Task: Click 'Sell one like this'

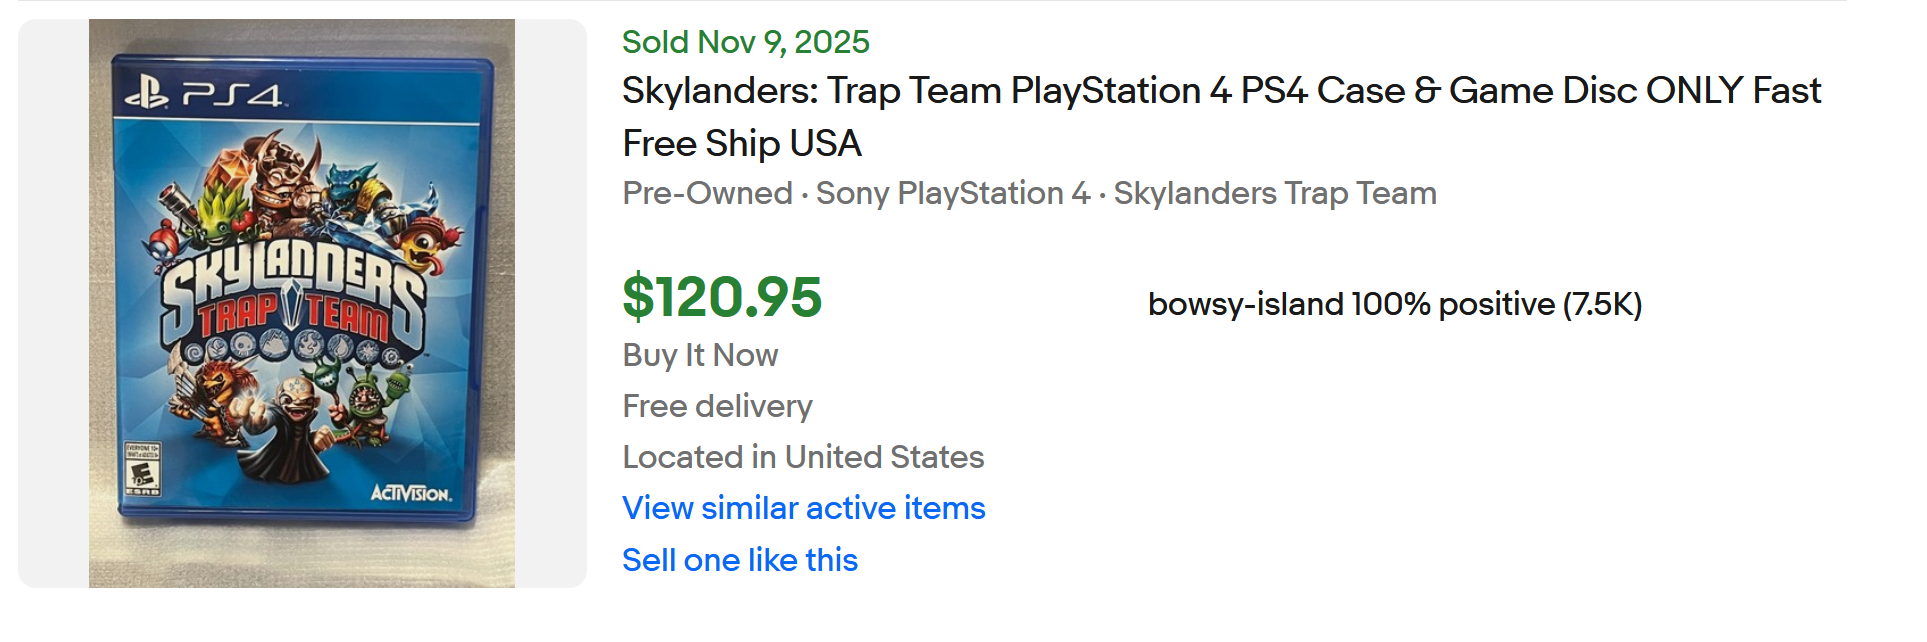Action: tap(739, 560)
